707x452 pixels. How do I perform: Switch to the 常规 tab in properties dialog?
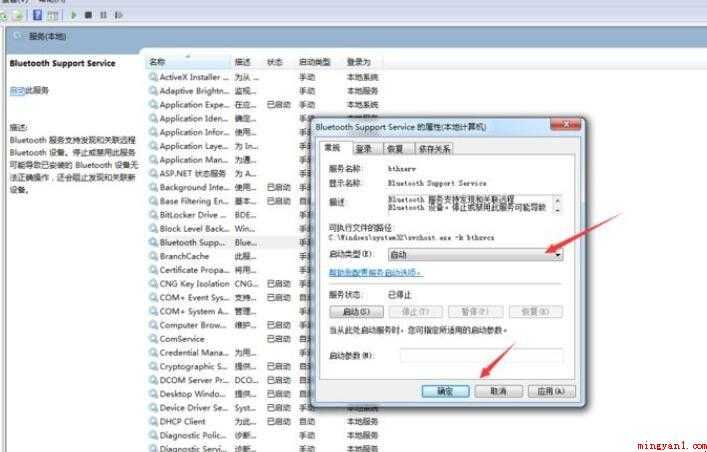click(333, 148)
